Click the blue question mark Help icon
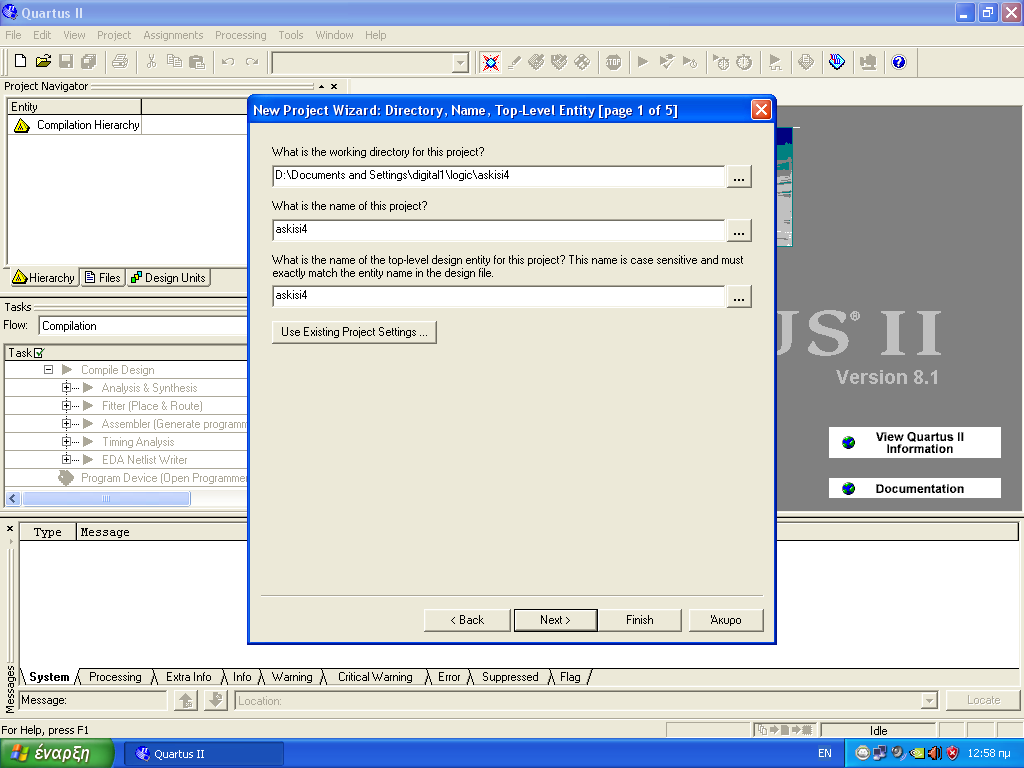Image resolution: width=1024 pixels, height=768 pixels. [x=899, y=62]
